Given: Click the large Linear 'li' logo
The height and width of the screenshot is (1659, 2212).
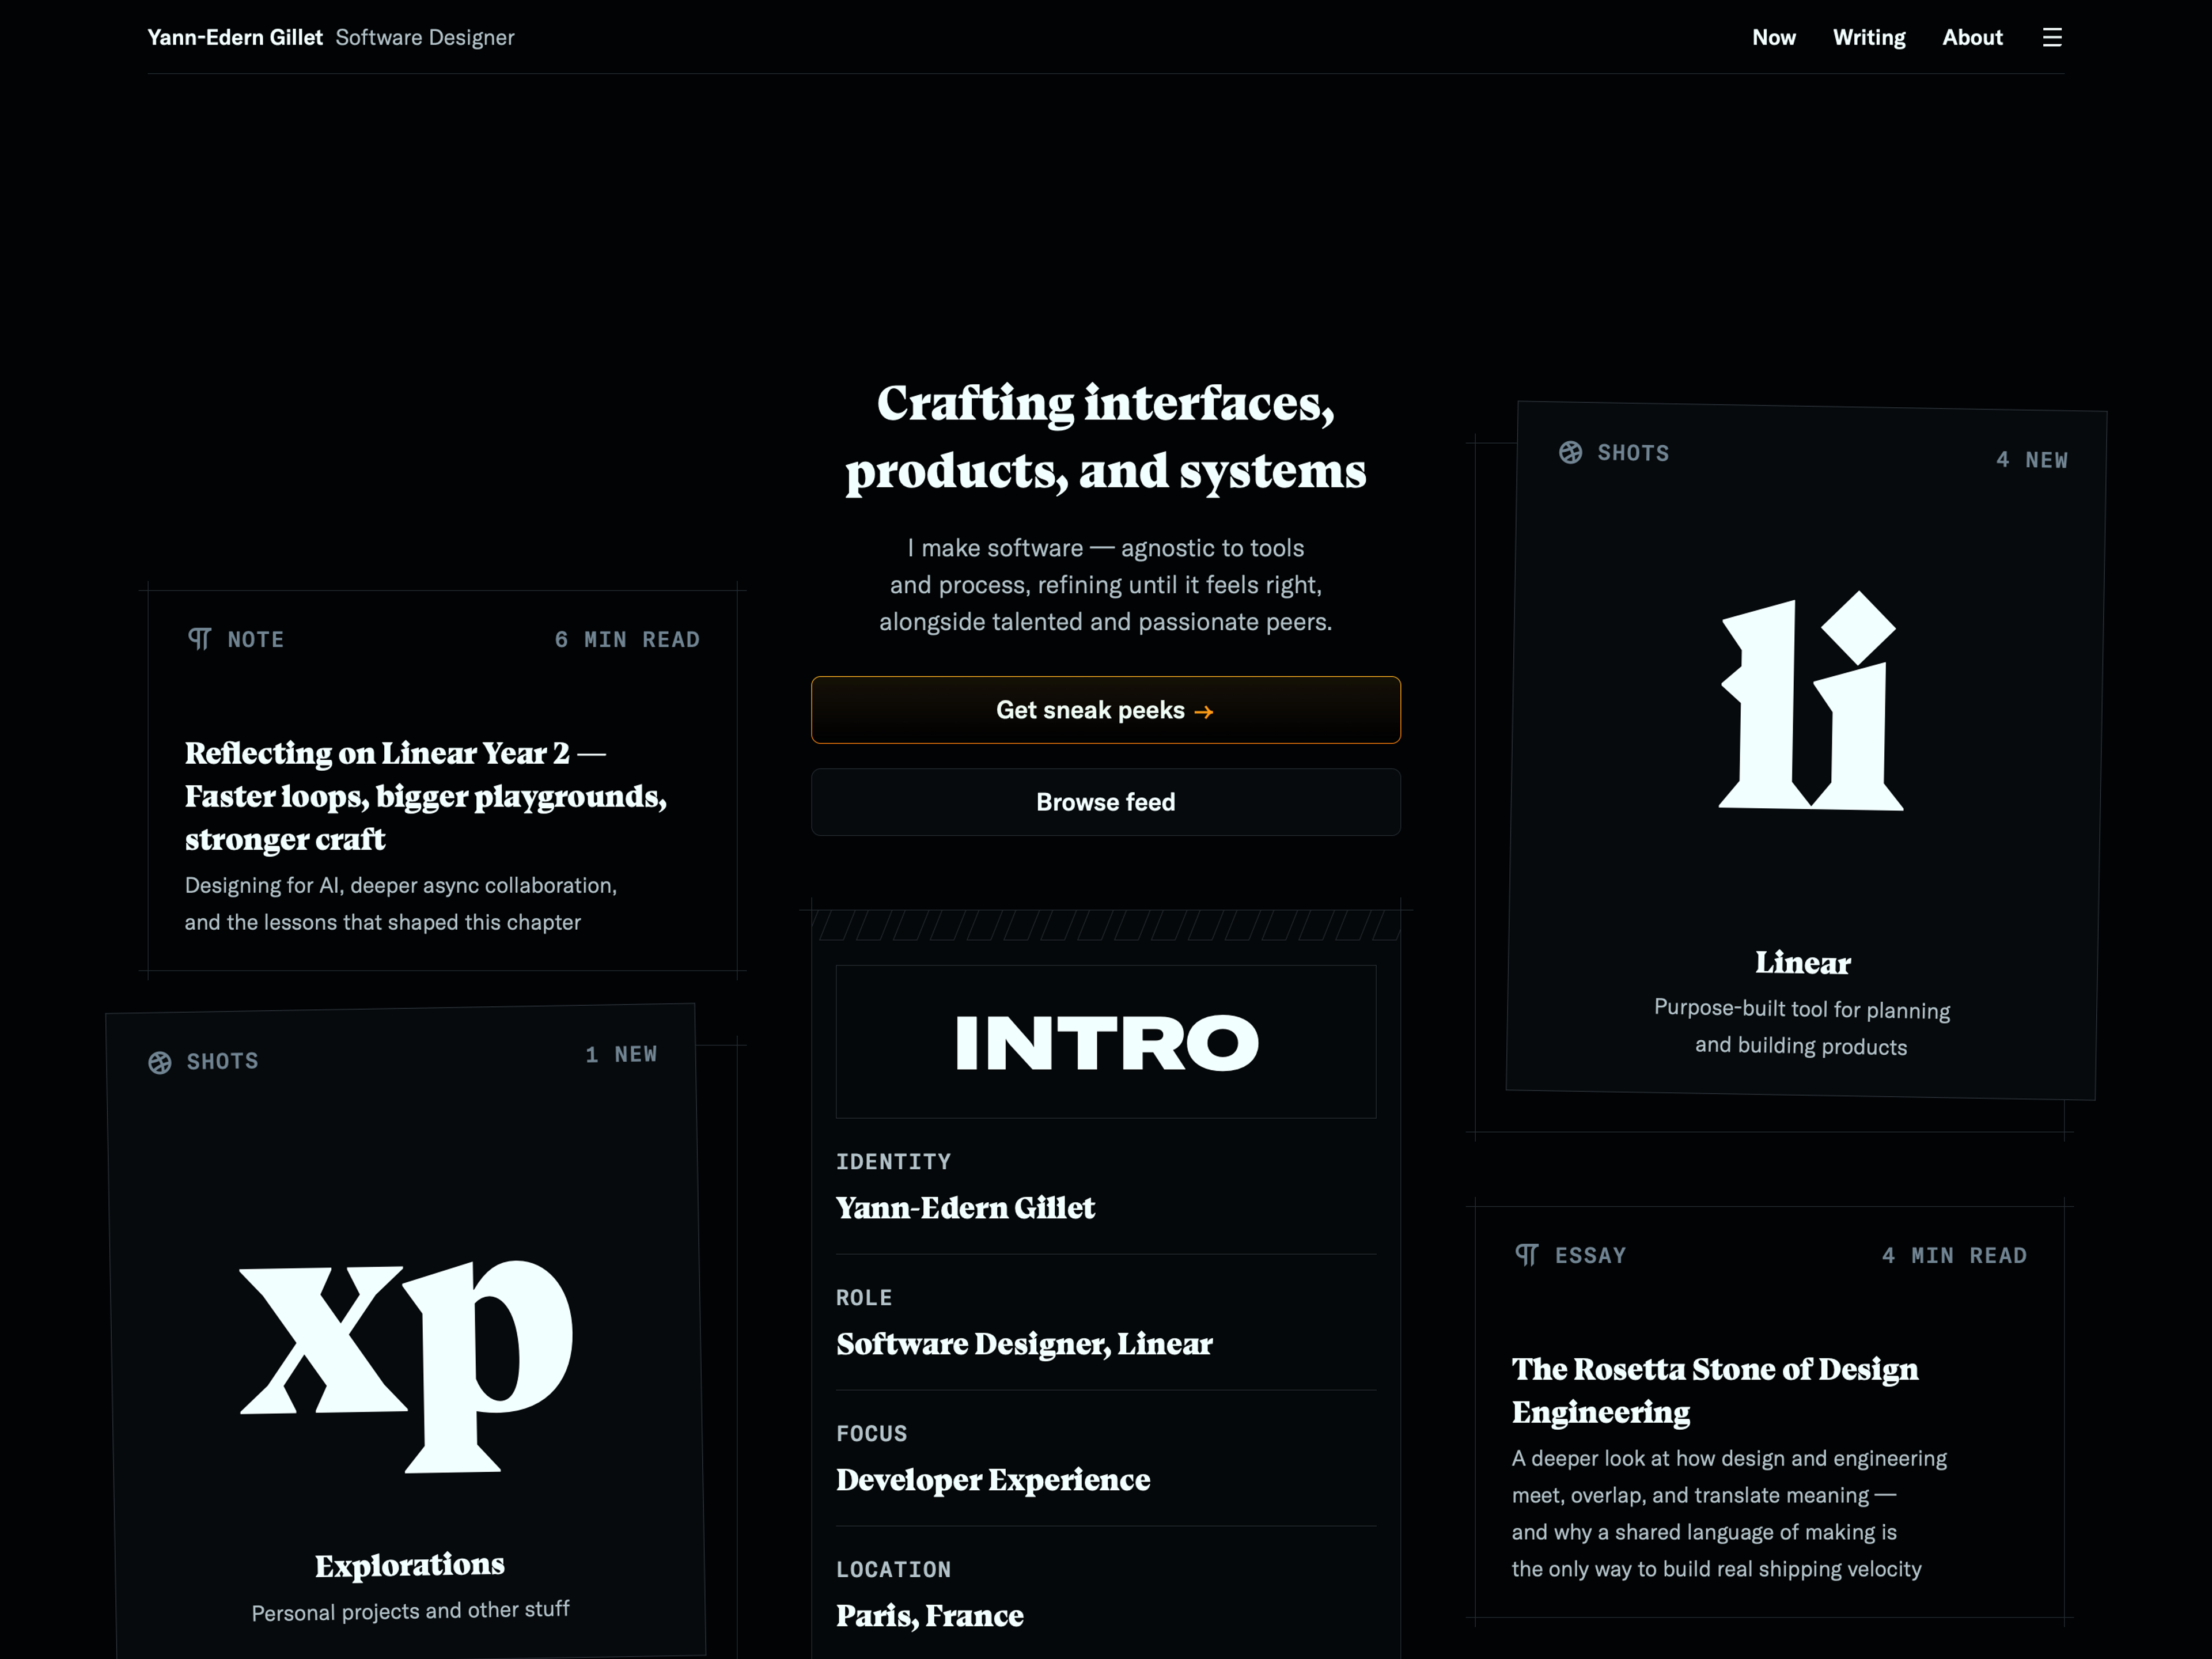Looking at the screenshot, I should point(1810,700).
